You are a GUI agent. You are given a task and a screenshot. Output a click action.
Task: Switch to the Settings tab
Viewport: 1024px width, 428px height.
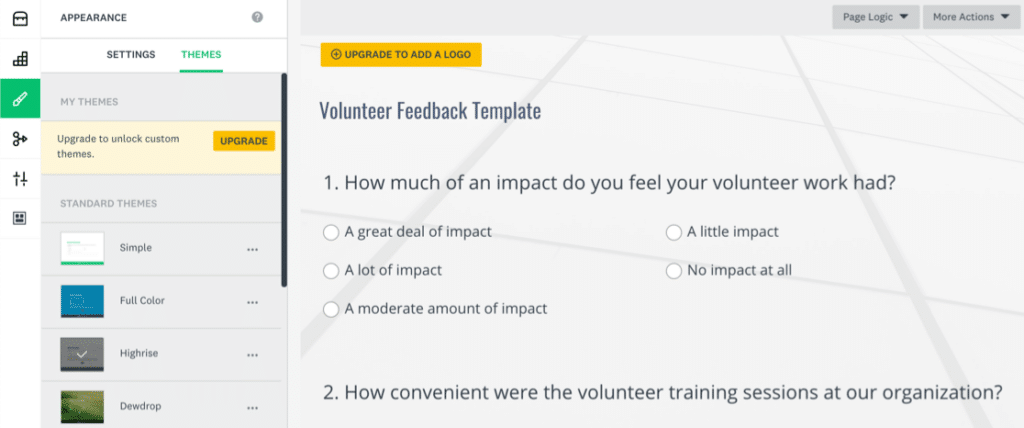click(131, 54)
